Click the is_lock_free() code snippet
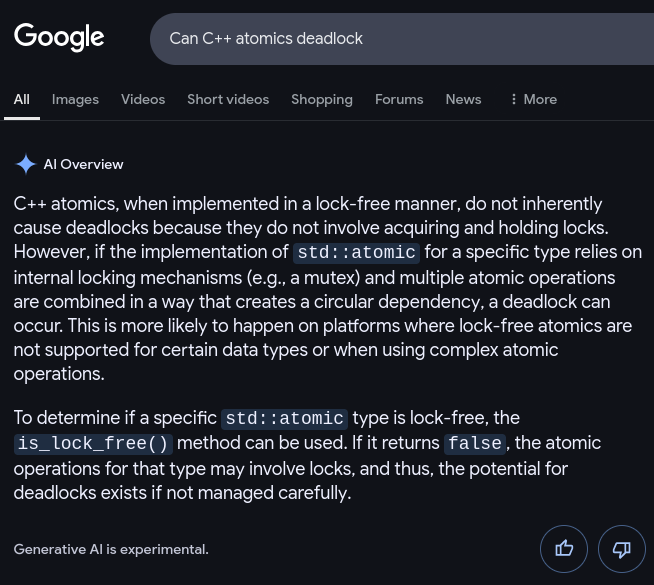The image size is (654, 585). pyautogui.click(x=93, y=444)
